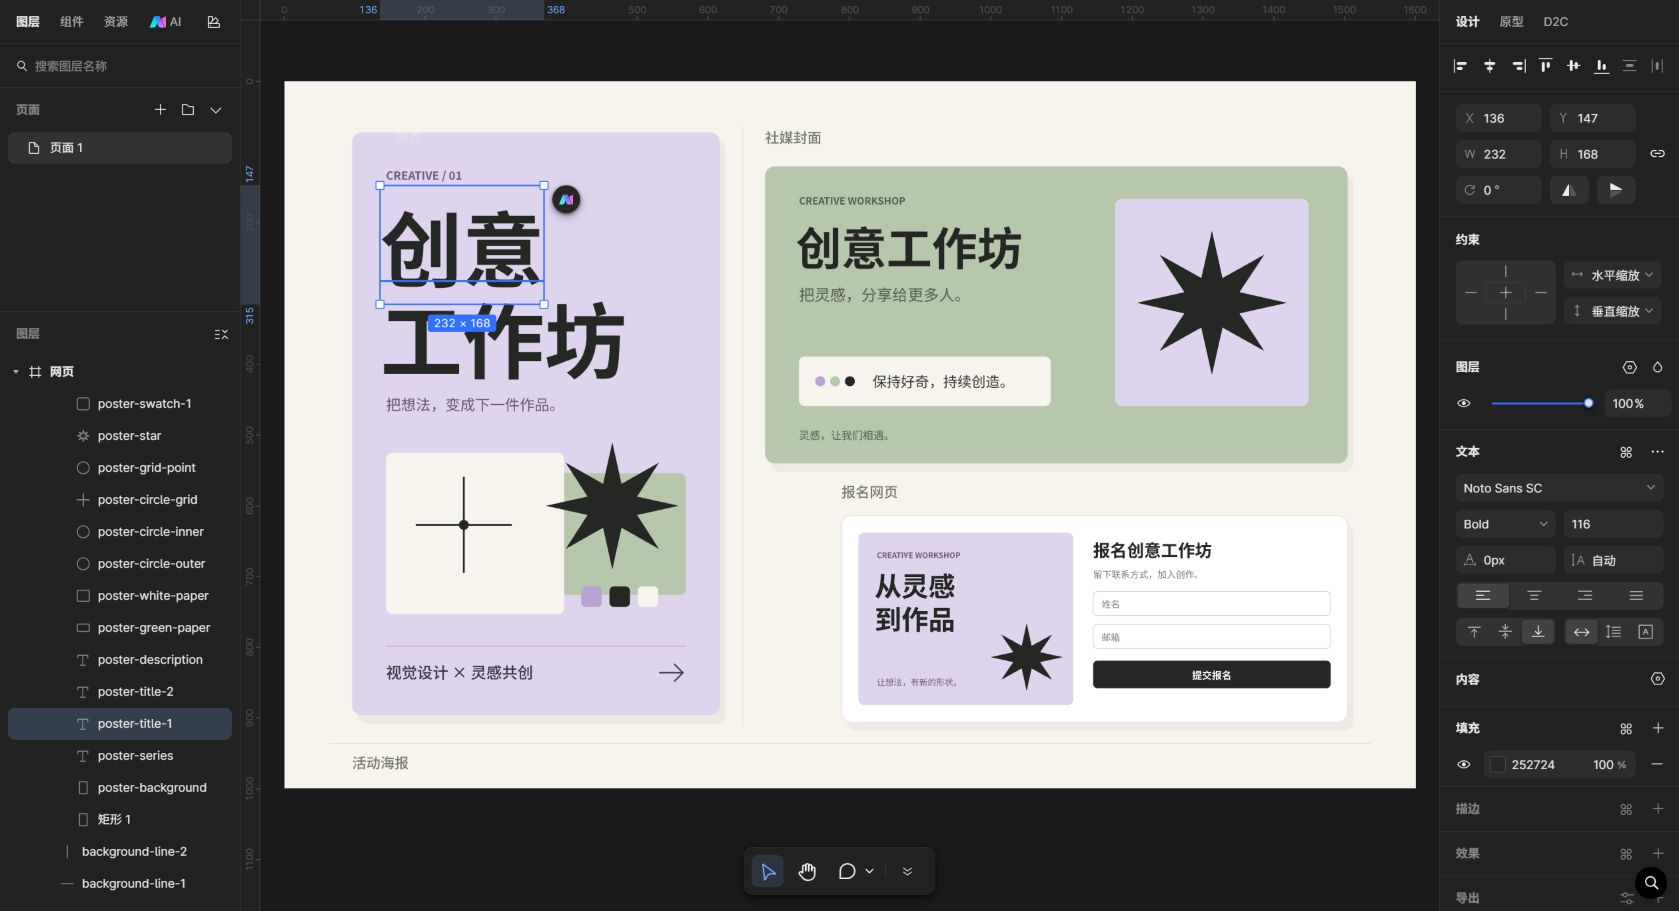Click the align horizontal center icon
The width and height of the screenshot is (1679, 911).
pyautogui.click(x=1489, y=66)
